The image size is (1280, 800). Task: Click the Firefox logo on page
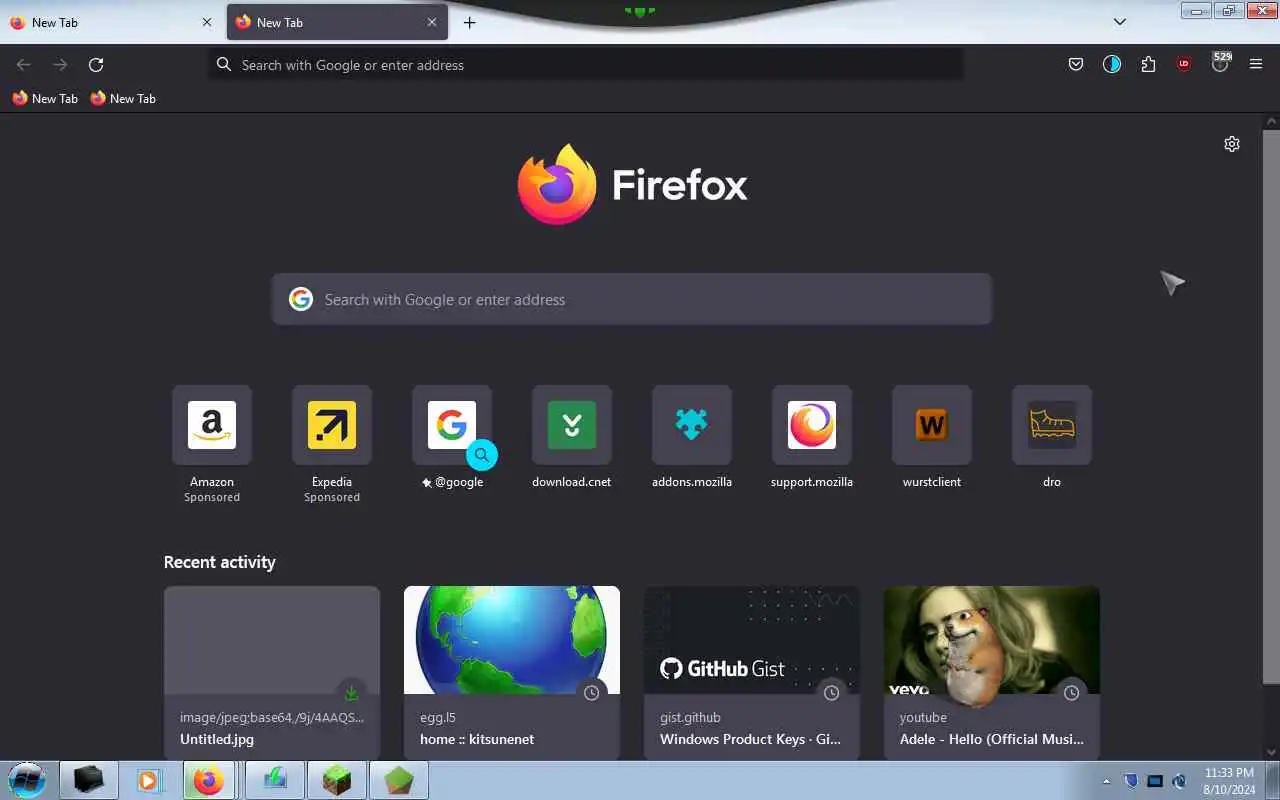point(632,184)
